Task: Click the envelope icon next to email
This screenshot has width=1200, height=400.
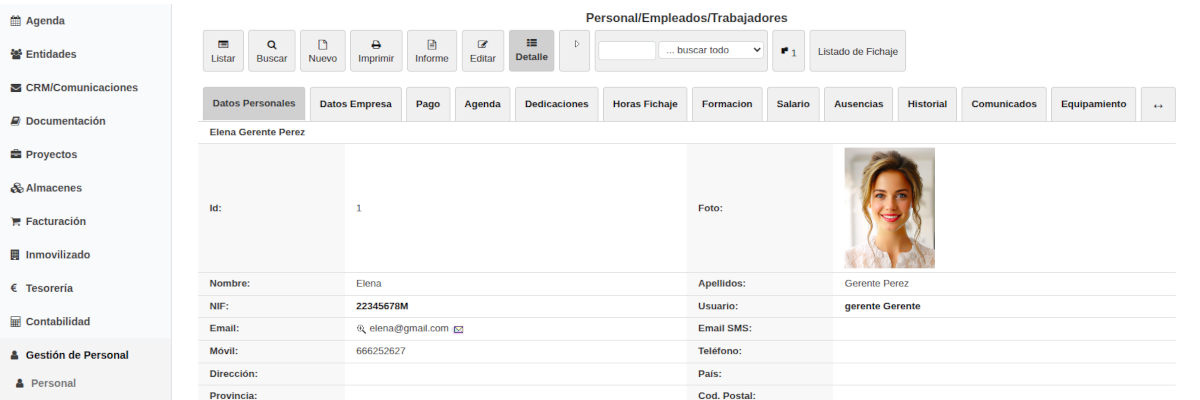Action: (x=458, y=328)
